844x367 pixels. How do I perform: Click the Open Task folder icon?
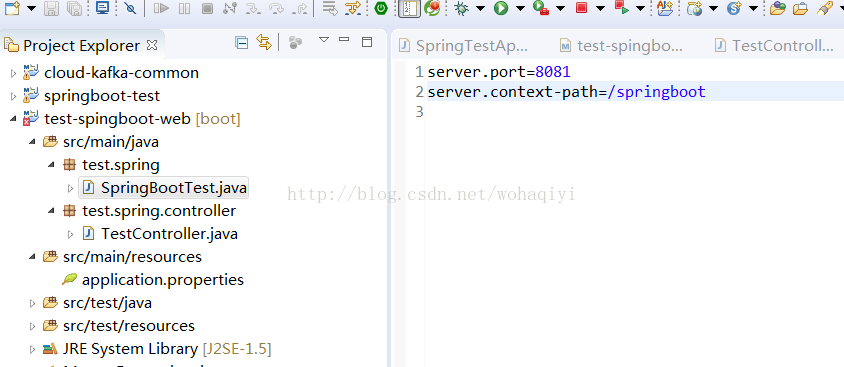(x=801, y=8)
